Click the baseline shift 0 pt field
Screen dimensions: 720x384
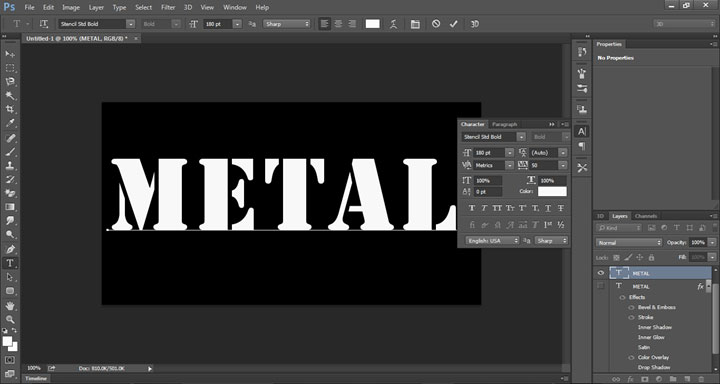pos(488,192)
